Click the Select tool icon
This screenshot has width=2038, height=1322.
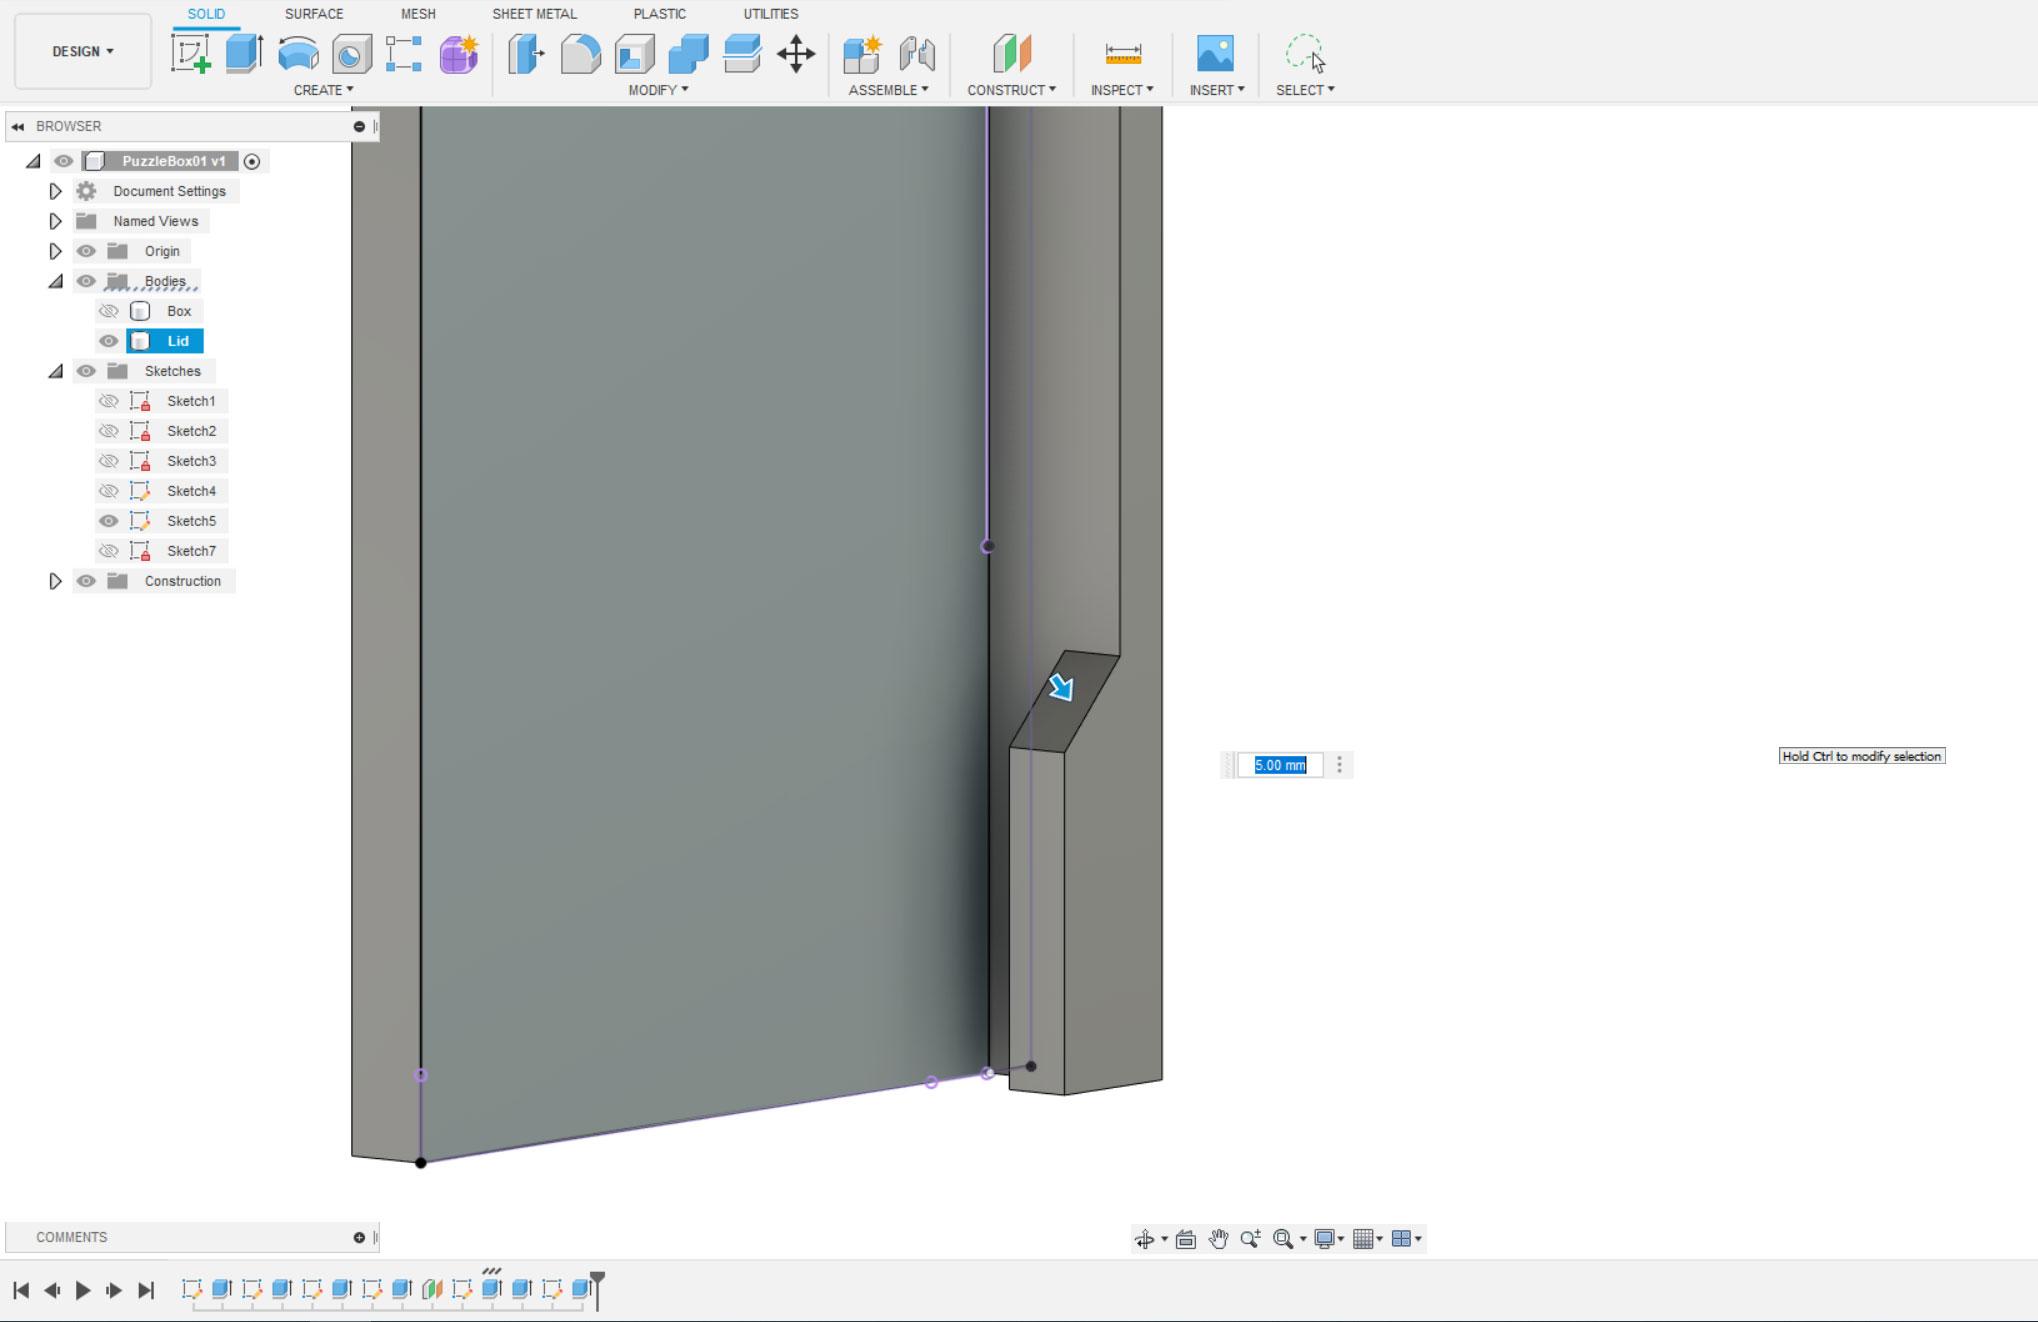(x=1305, y=54)
